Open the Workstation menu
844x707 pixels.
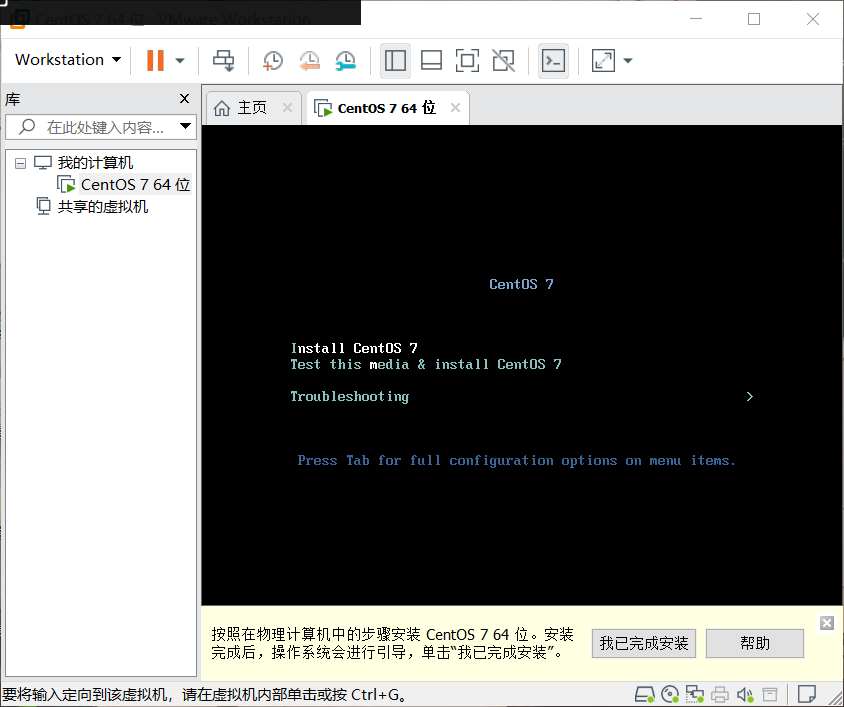click(x=68, y=60)
